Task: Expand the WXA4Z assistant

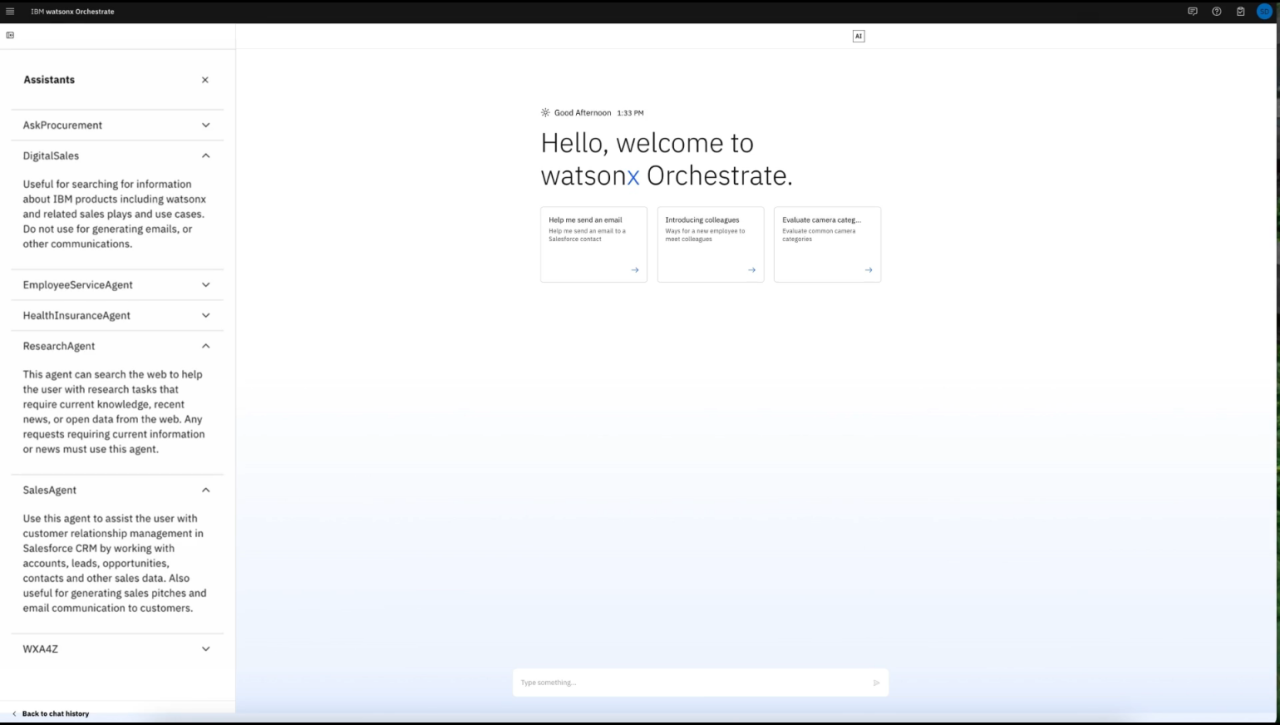Action: point(206,649)
